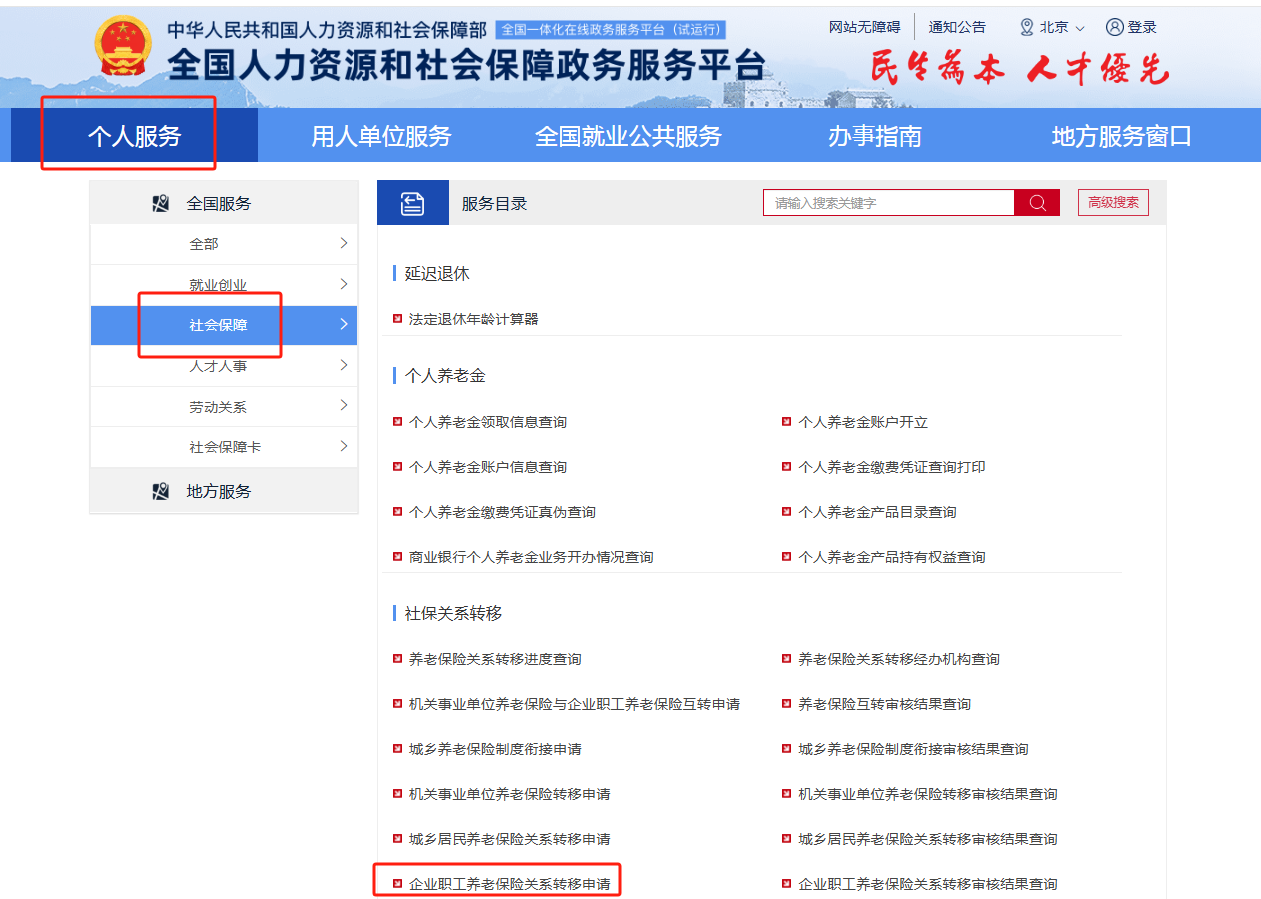Viewport: 1261px width, 899px height.
Task: Click the map icon beside 全国服务
Action: 161,204
